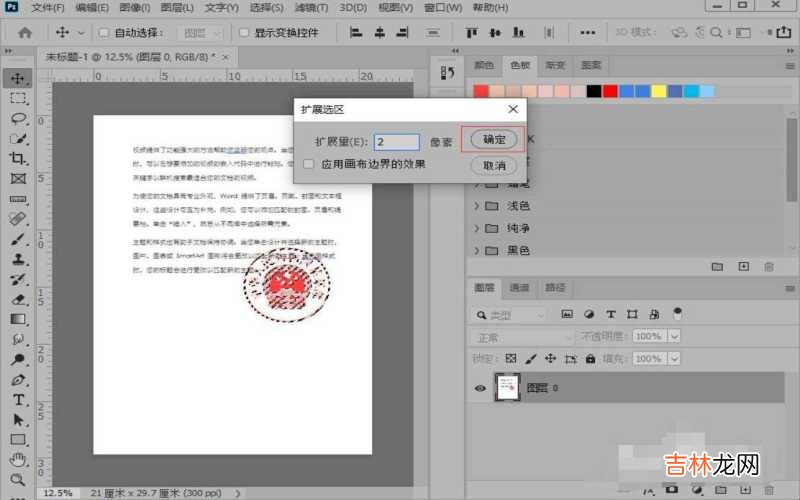The width and height of the screenshot is (800, 500).
Task: Select the Frame tool
Action: [x=18, y=178]
